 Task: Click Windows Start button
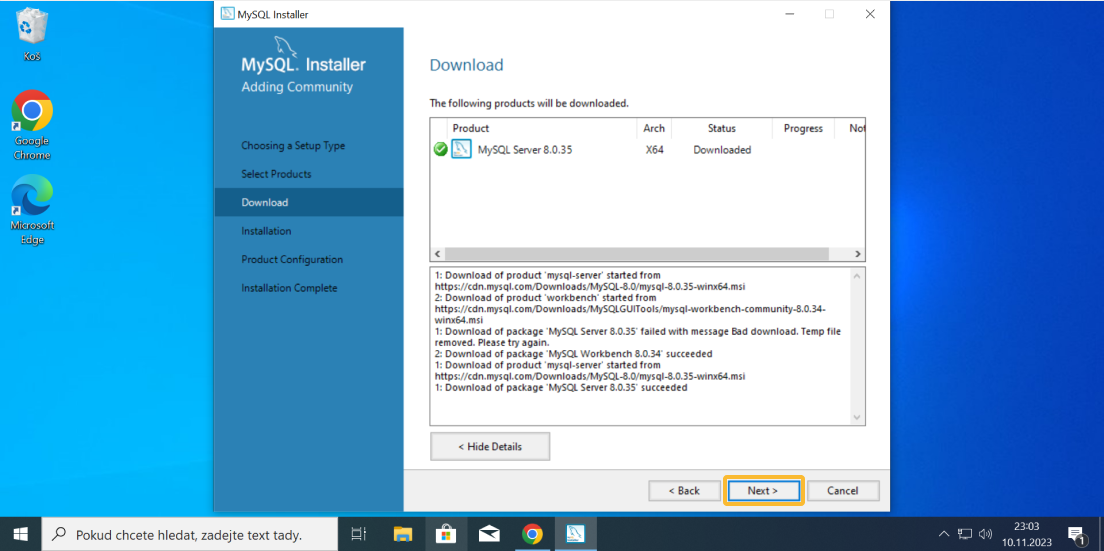(20, 534)
